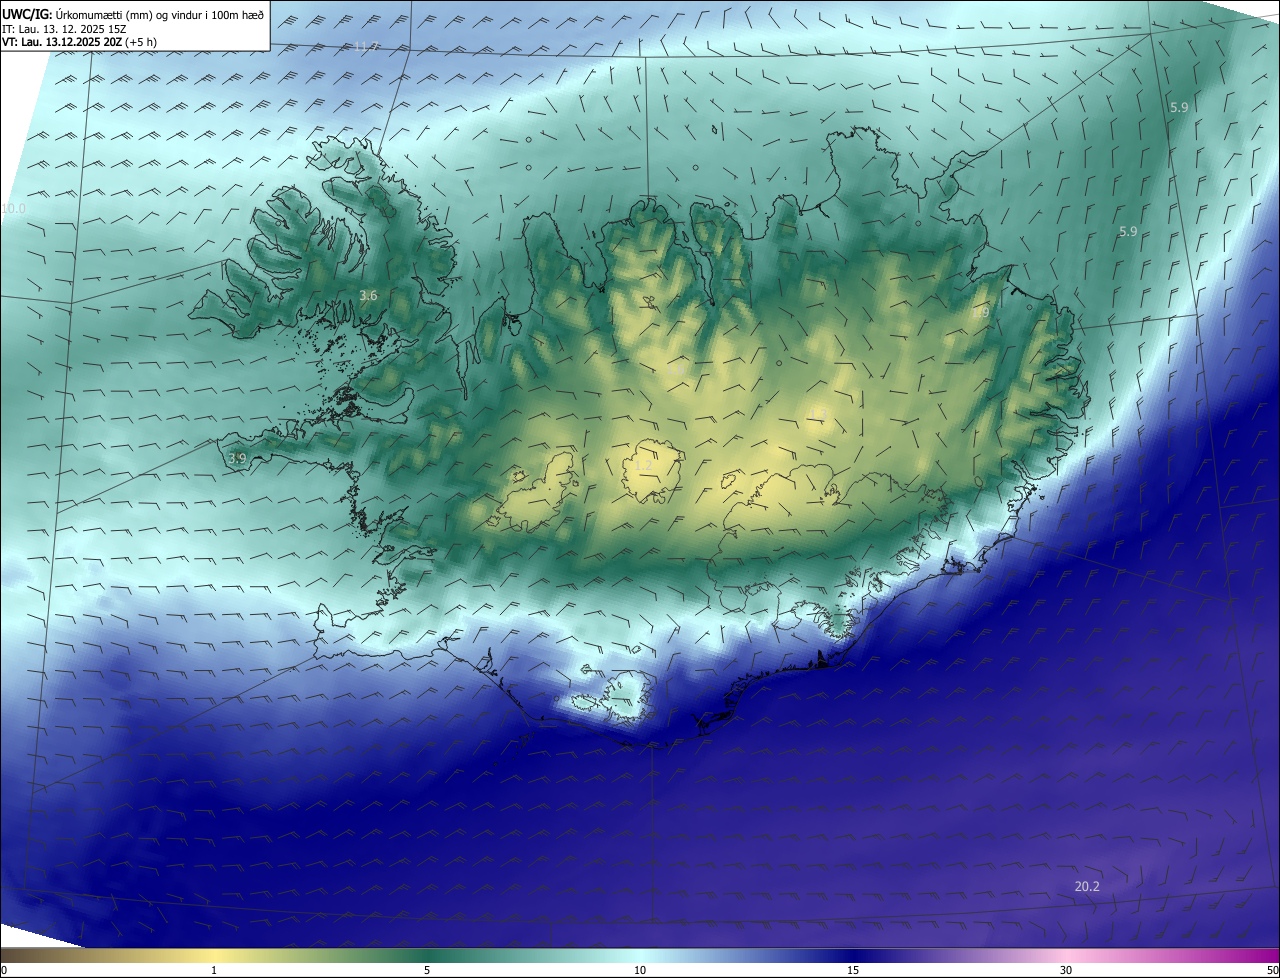The height and width of the screenshot is (978, 1280).
Task: Click the 0 tick label on the color scale
Action: [x=4, y=970]
